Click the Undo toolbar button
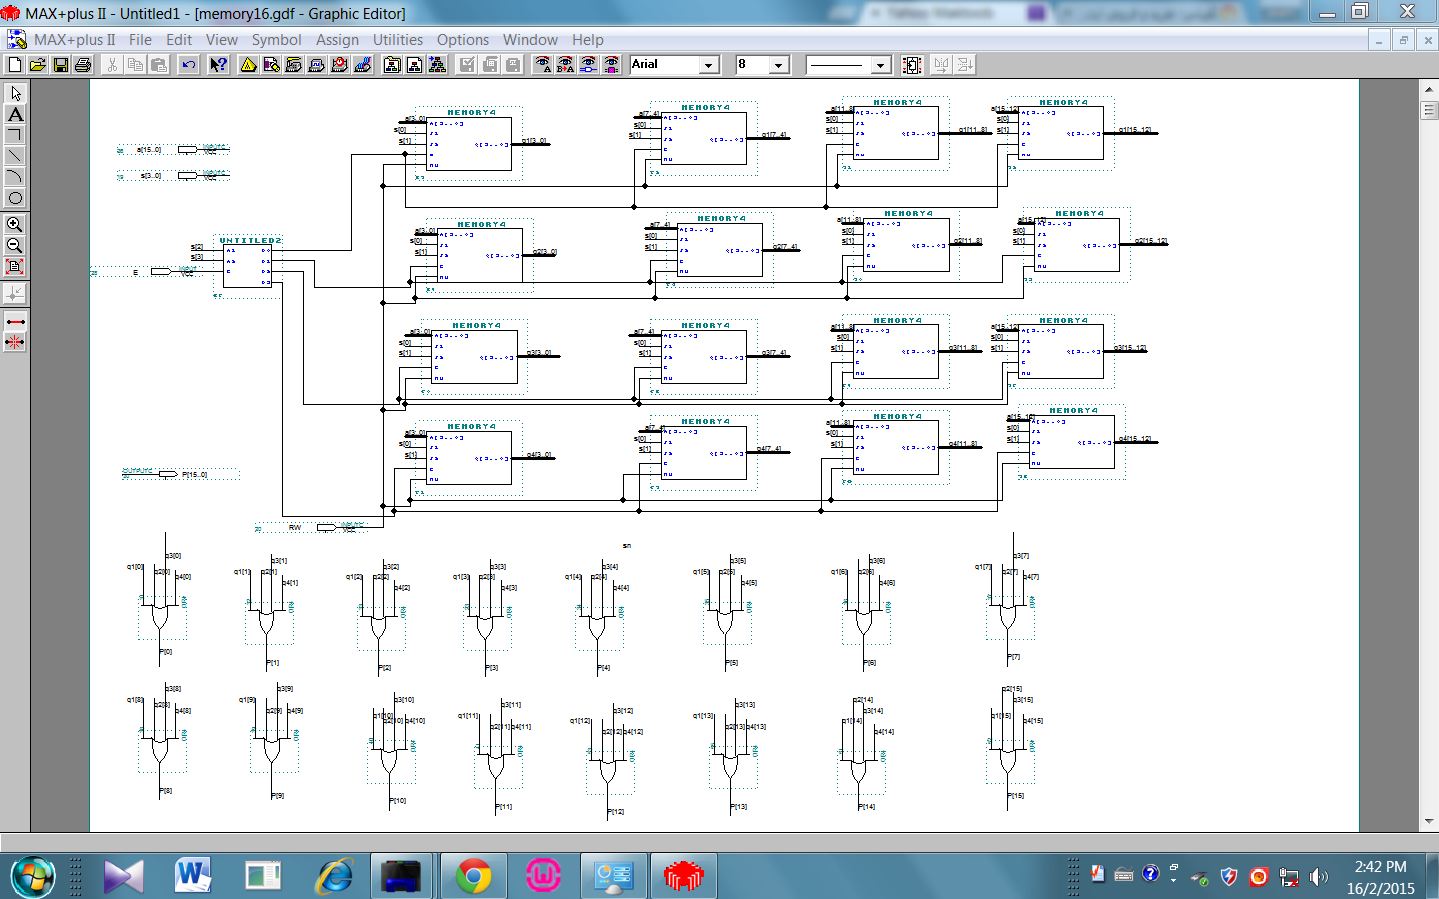1439x899 pixels. 188,65
